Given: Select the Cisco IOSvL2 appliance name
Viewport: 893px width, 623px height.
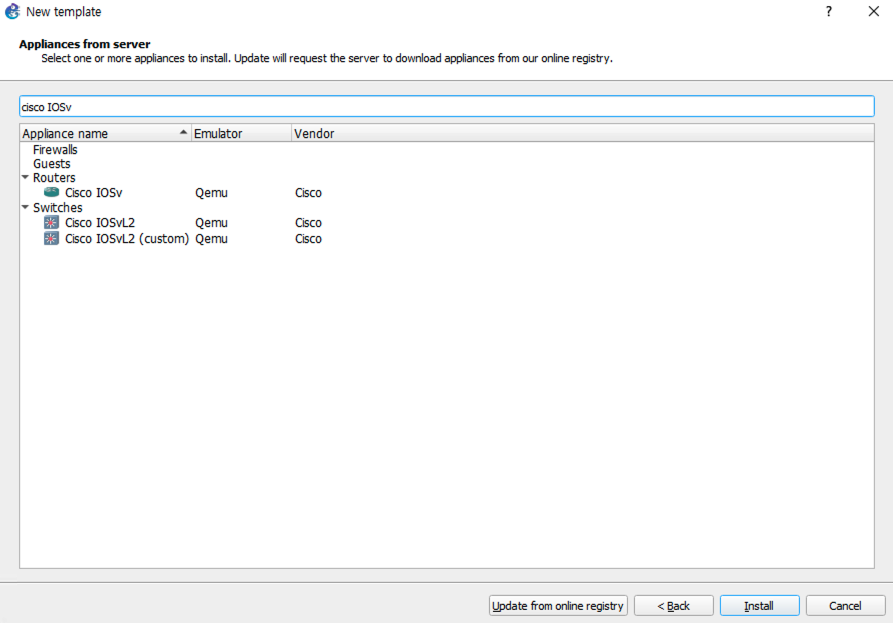Looking at the screenshot, I should 100,223.
